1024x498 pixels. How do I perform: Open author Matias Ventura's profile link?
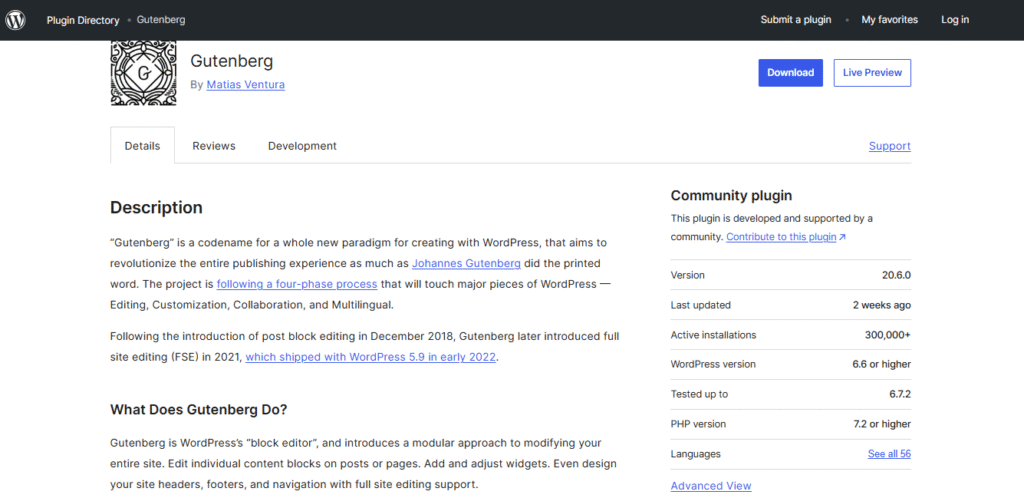click(245, 85)
